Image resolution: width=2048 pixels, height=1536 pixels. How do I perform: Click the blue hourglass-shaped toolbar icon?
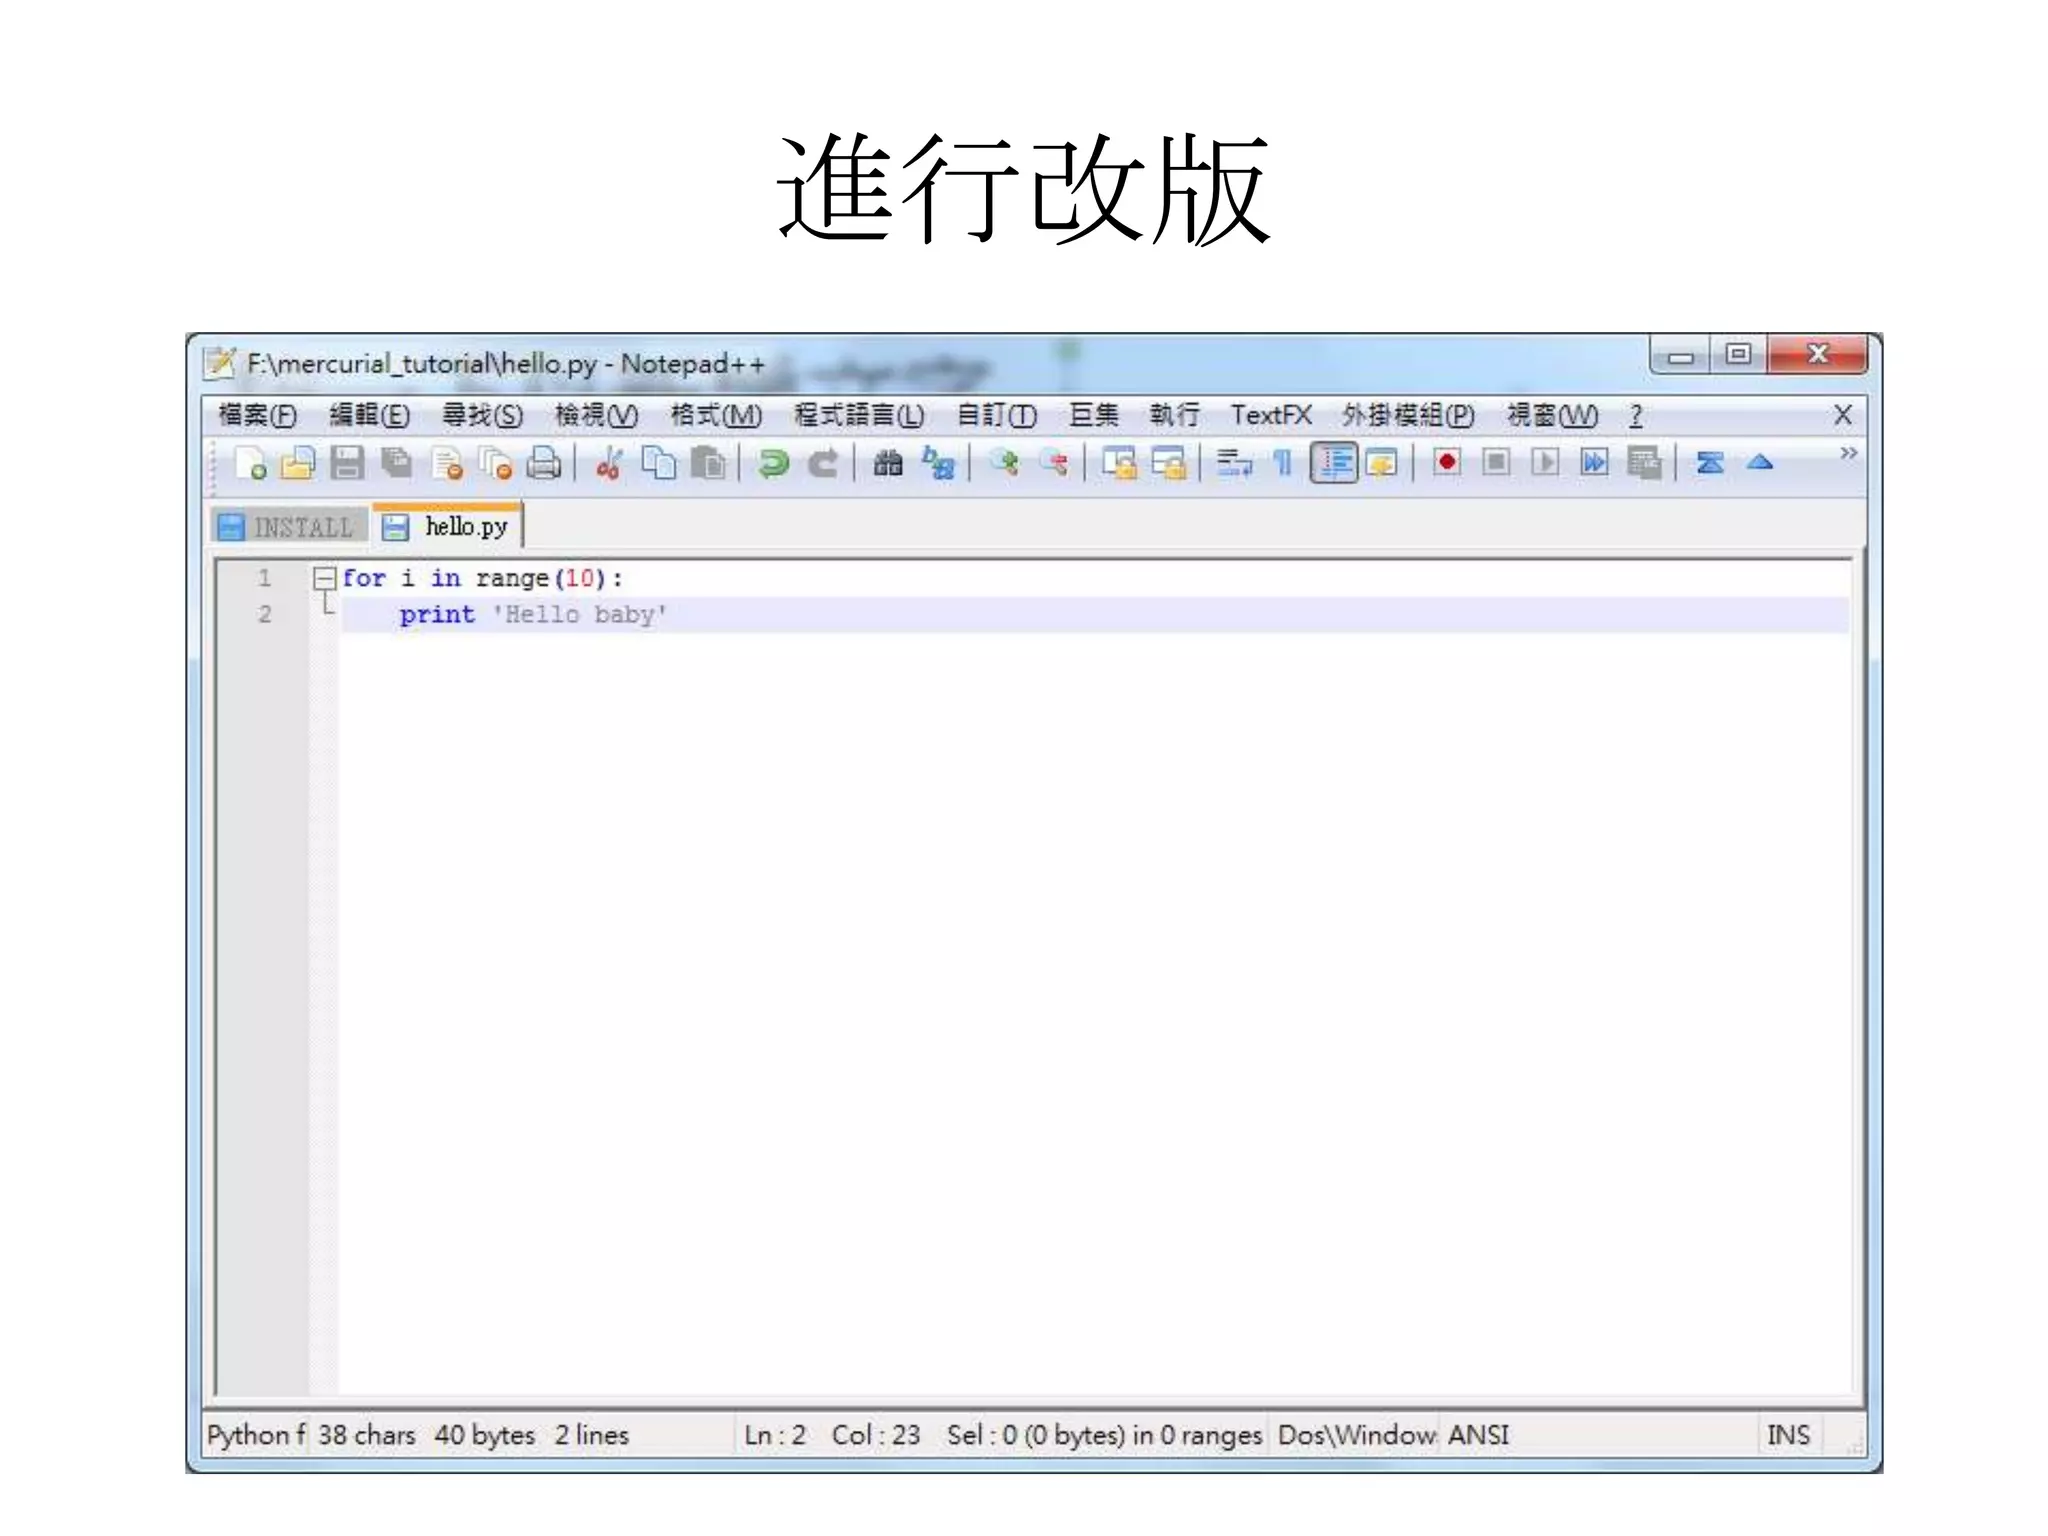point(1710,463)
